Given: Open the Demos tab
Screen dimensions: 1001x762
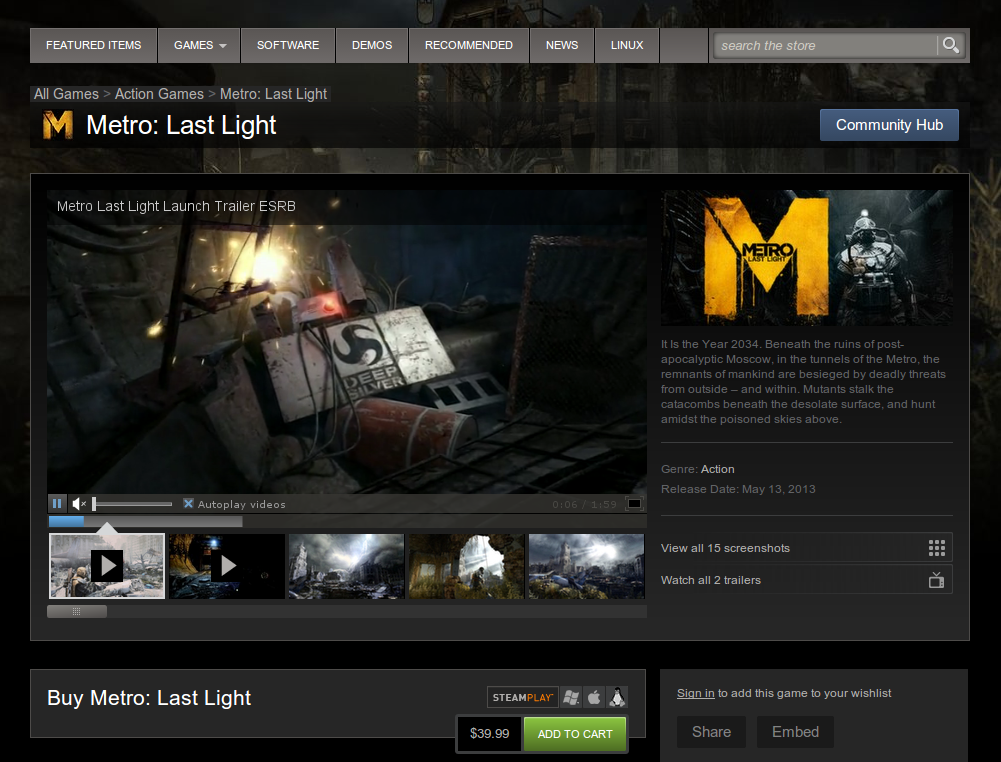Looking at the screenshot, I should [372, 45].
